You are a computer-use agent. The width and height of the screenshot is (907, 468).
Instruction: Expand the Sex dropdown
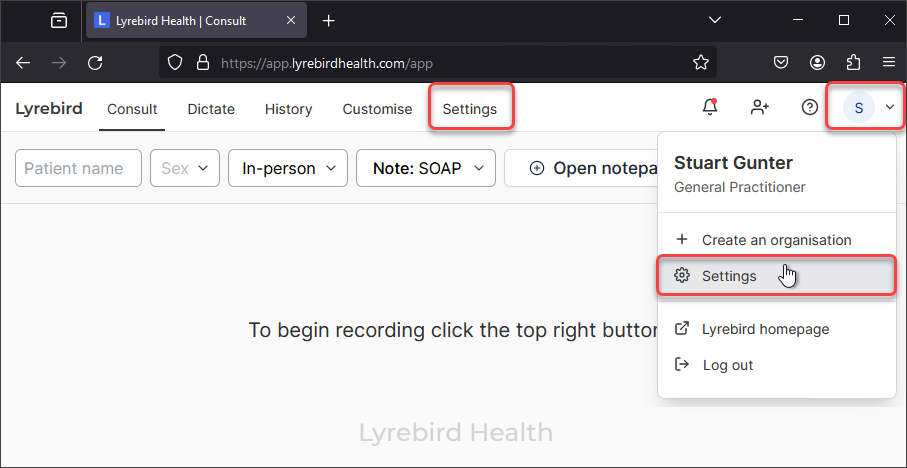click(x=185, y=168)
